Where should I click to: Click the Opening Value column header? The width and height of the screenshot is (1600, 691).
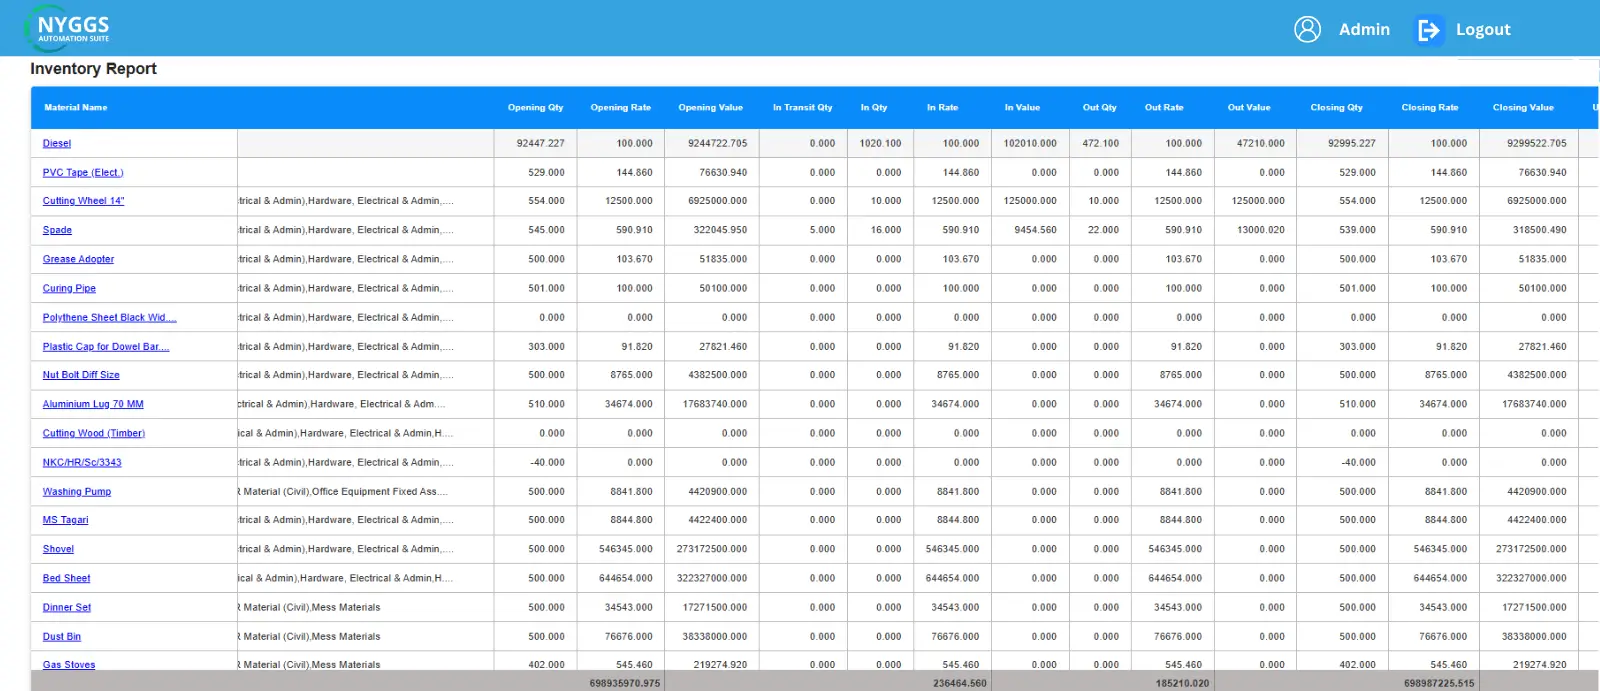click(710, 108)
